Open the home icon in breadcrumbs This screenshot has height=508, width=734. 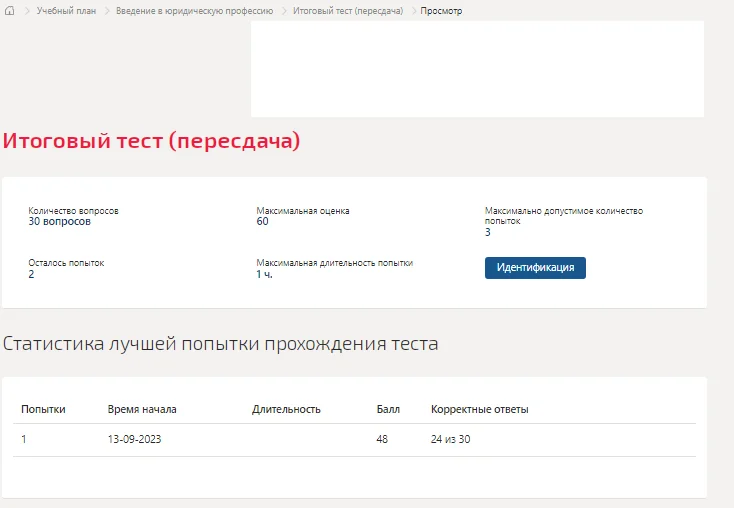(x=9, y=10)
